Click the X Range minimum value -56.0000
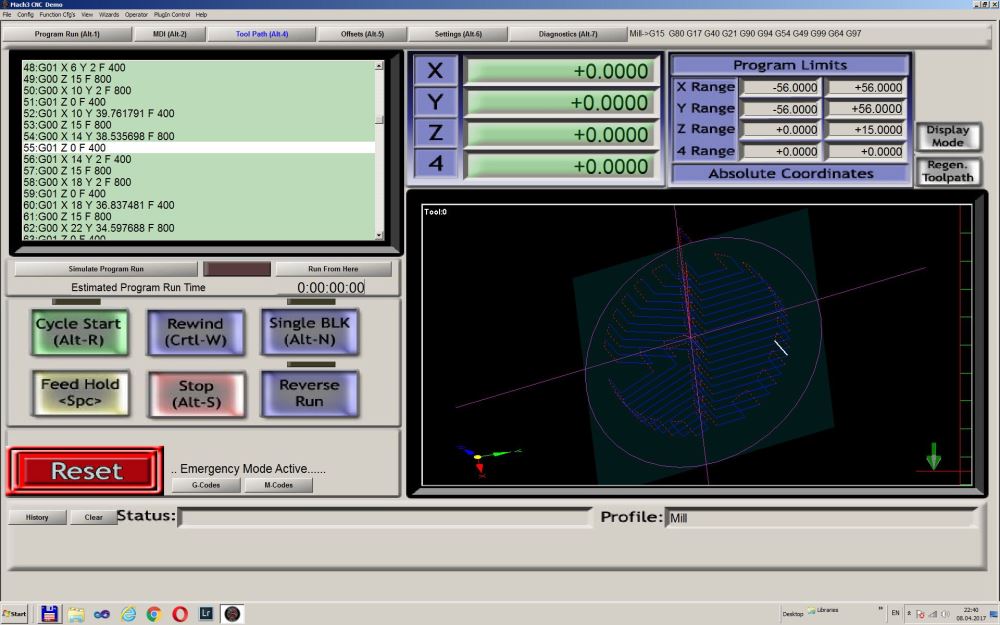 pyautogui.click(x=781, y=87)
